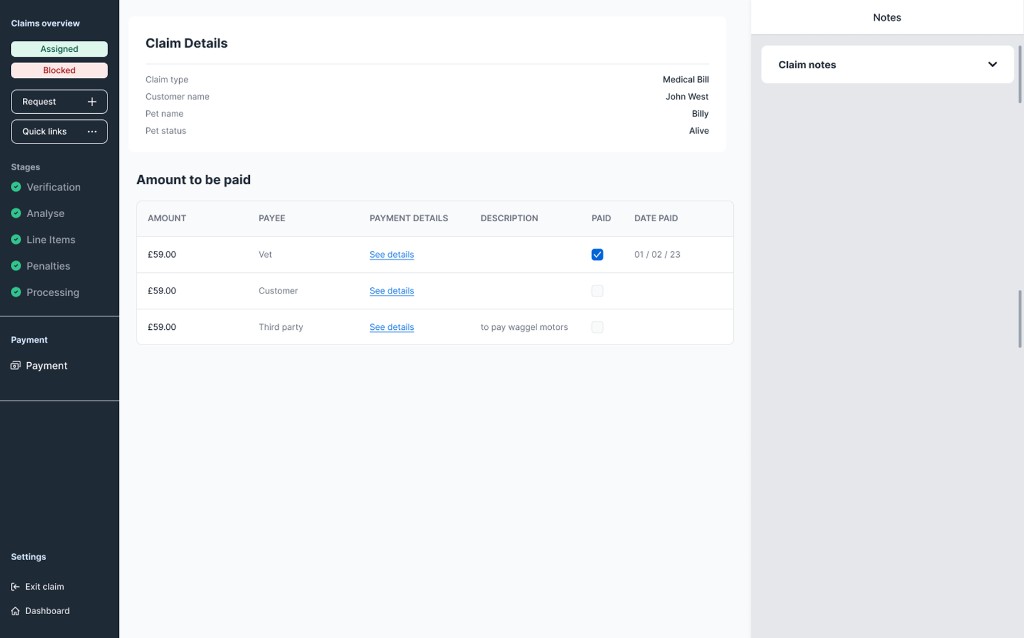The height and width of the screenshot is (638, 1024).
Task: Click Exit claim in Settings
Action: 44,586
